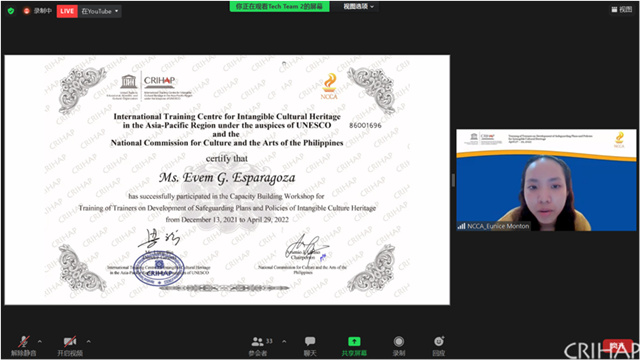Click the red LIVE badge
640x360 pixels.
tap(67, 11)
